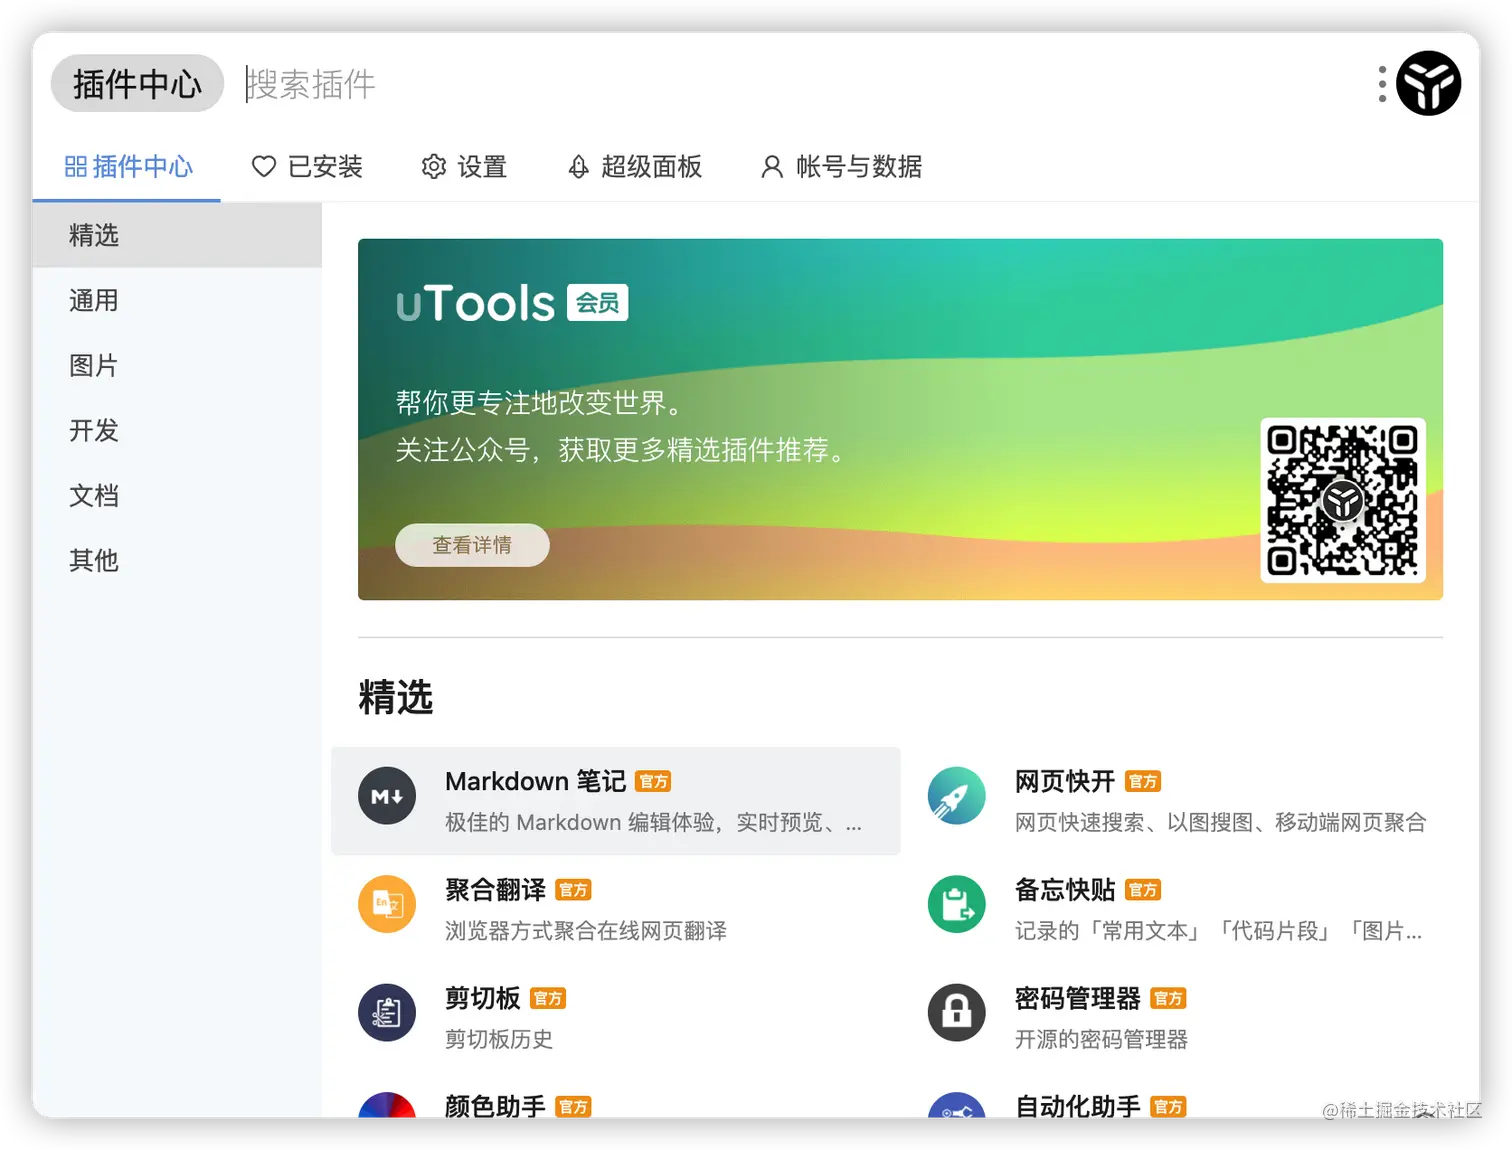
Task: Open the 备忘快贴 clipboard plugin icon
Action: pos(956,904)
